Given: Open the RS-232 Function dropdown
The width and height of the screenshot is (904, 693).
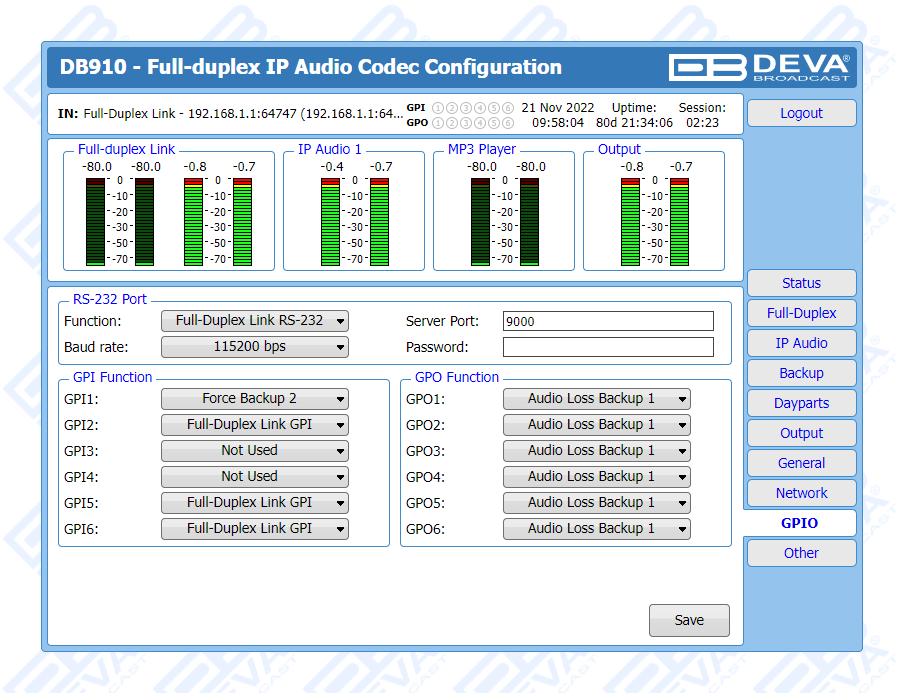Looking at the screenshot, I should (x=254, y=321).
